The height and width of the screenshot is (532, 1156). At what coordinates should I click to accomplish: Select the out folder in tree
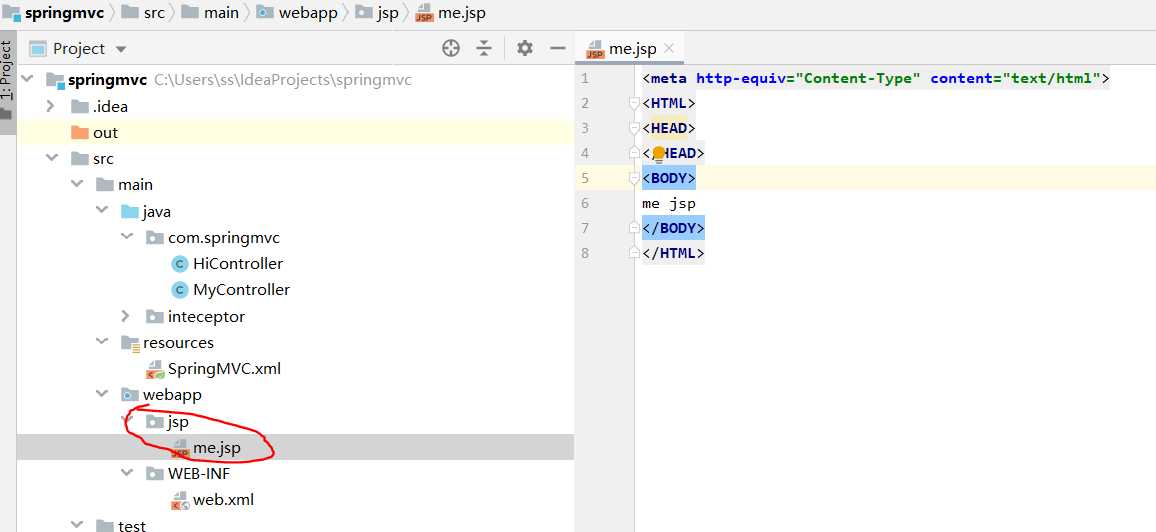295,133
